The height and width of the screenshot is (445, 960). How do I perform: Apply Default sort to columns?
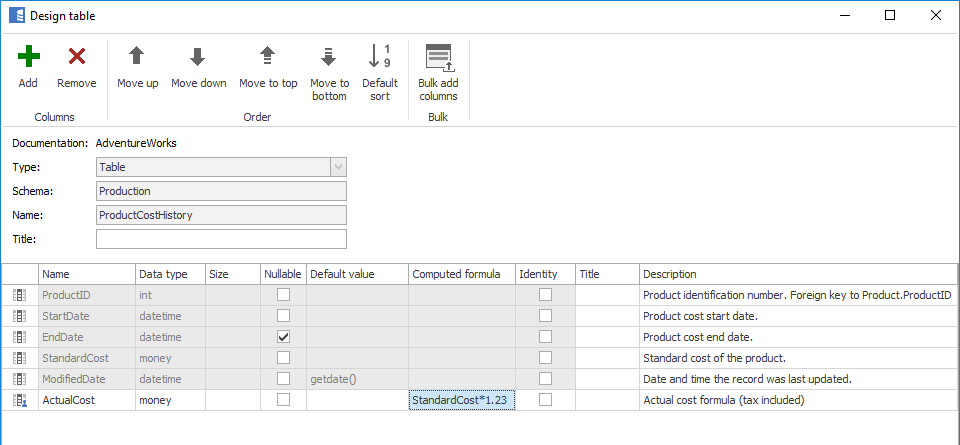tap(380, 58)
